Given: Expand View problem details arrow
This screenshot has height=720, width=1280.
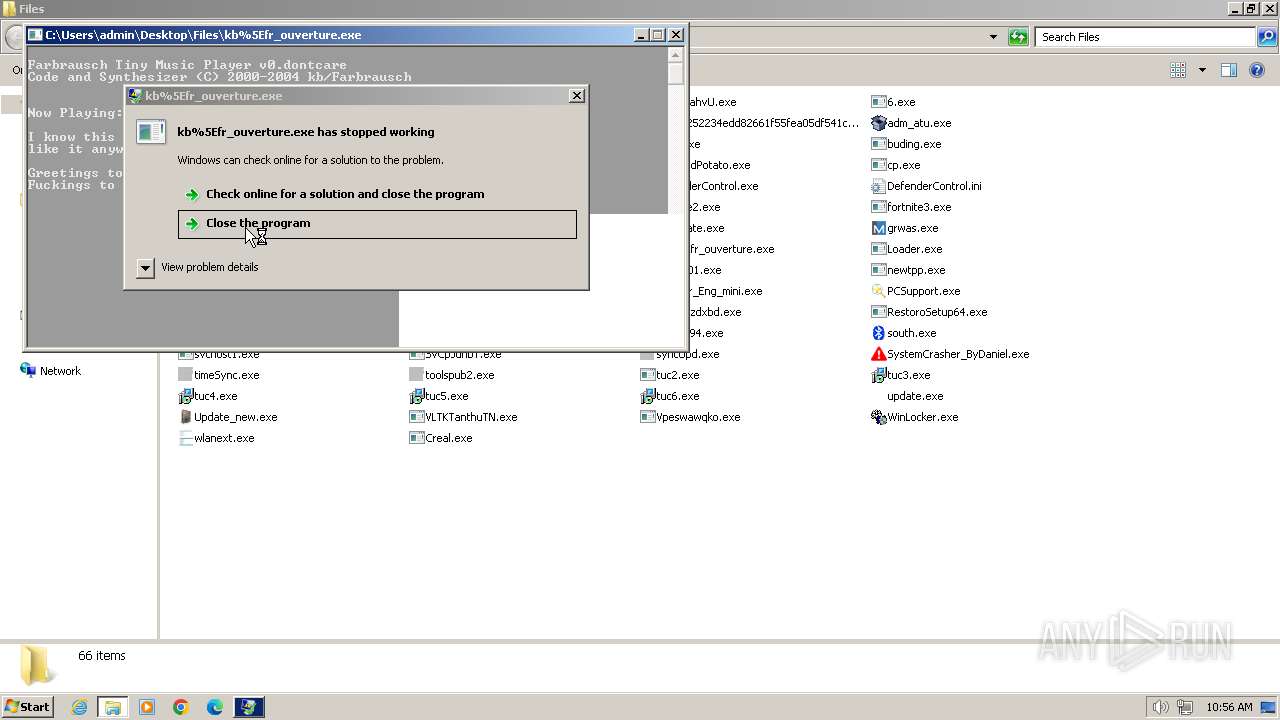Looking at the screenshot, I should [x=145, y=268].
